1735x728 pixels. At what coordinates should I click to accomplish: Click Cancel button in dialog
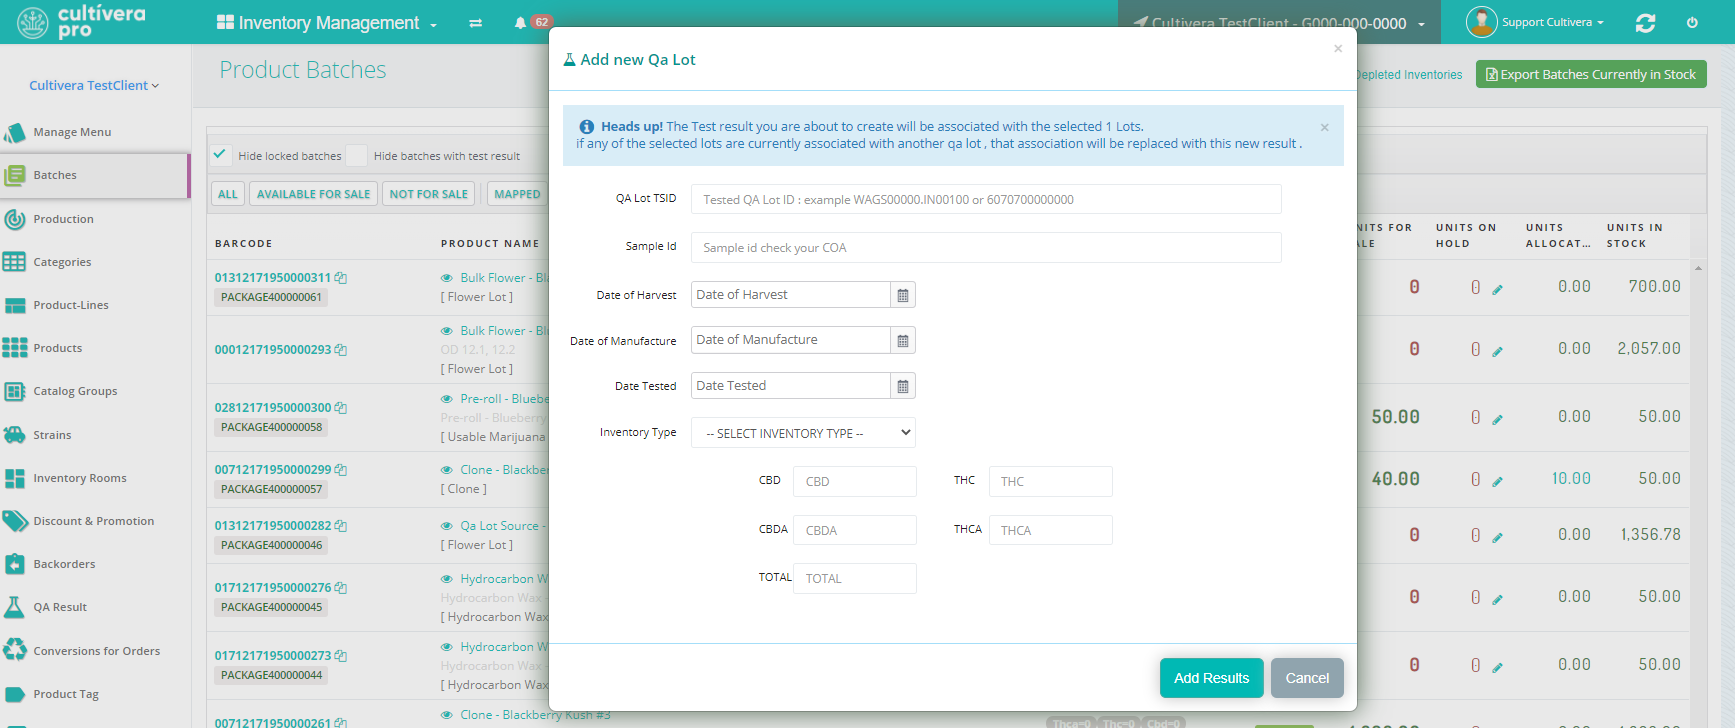coord(1307,678)
